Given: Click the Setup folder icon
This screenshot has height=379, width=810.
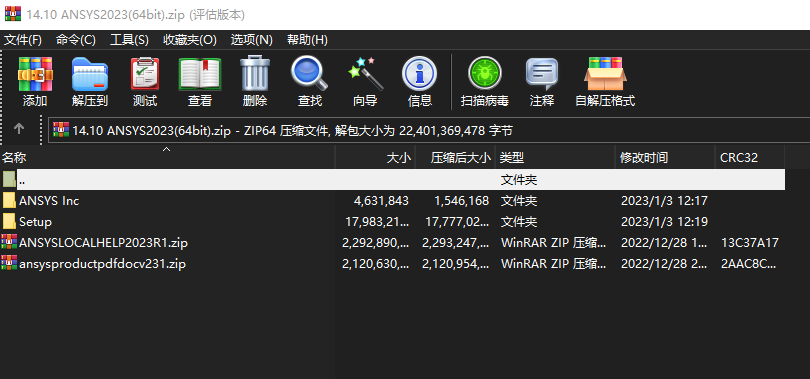Looking at the screenshot, I should (9, 222).
